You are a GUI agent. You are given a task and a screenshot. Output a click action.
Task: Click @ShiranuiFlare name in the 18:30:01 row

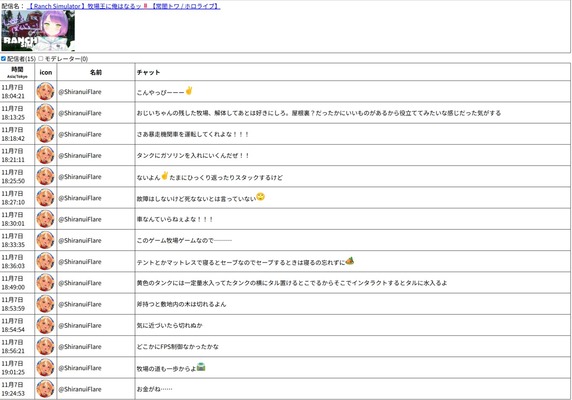tap(80, 219)
